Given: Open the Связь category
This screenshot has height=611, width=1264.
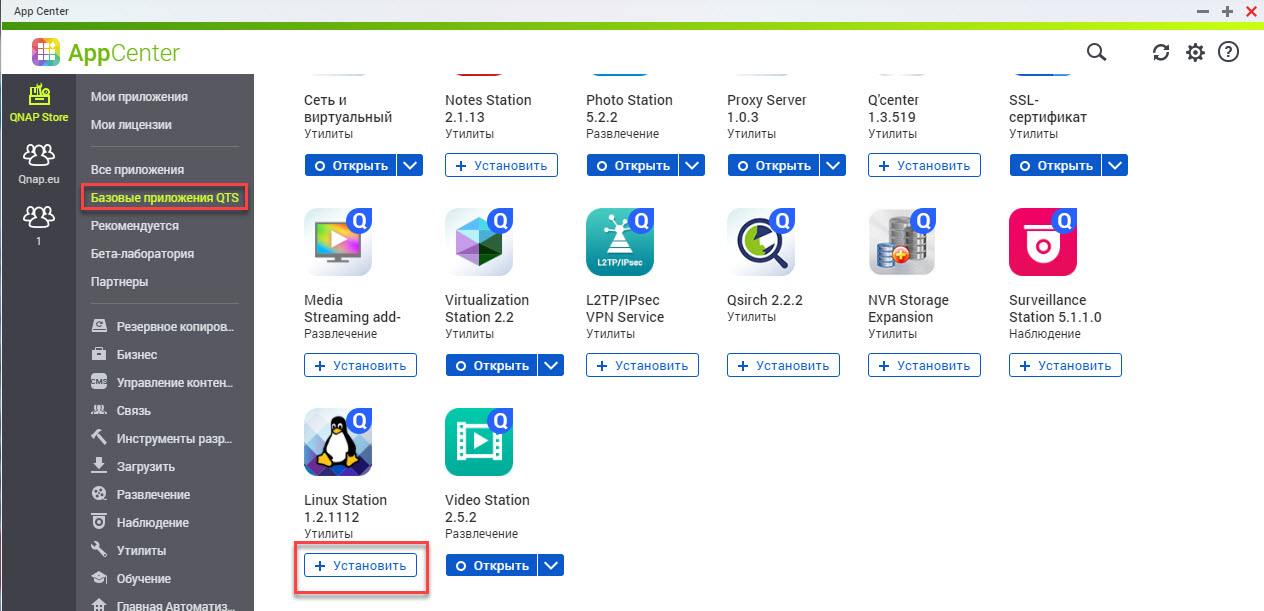Looking at the screenshot, I should coord(121,410).
